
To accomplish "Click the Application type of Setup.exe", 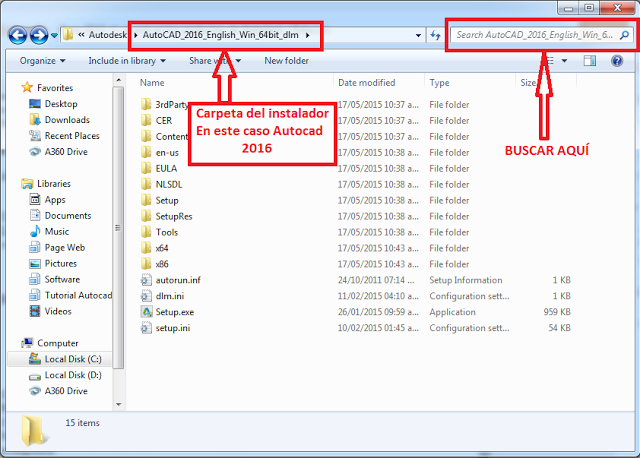I will pos(452,312).
